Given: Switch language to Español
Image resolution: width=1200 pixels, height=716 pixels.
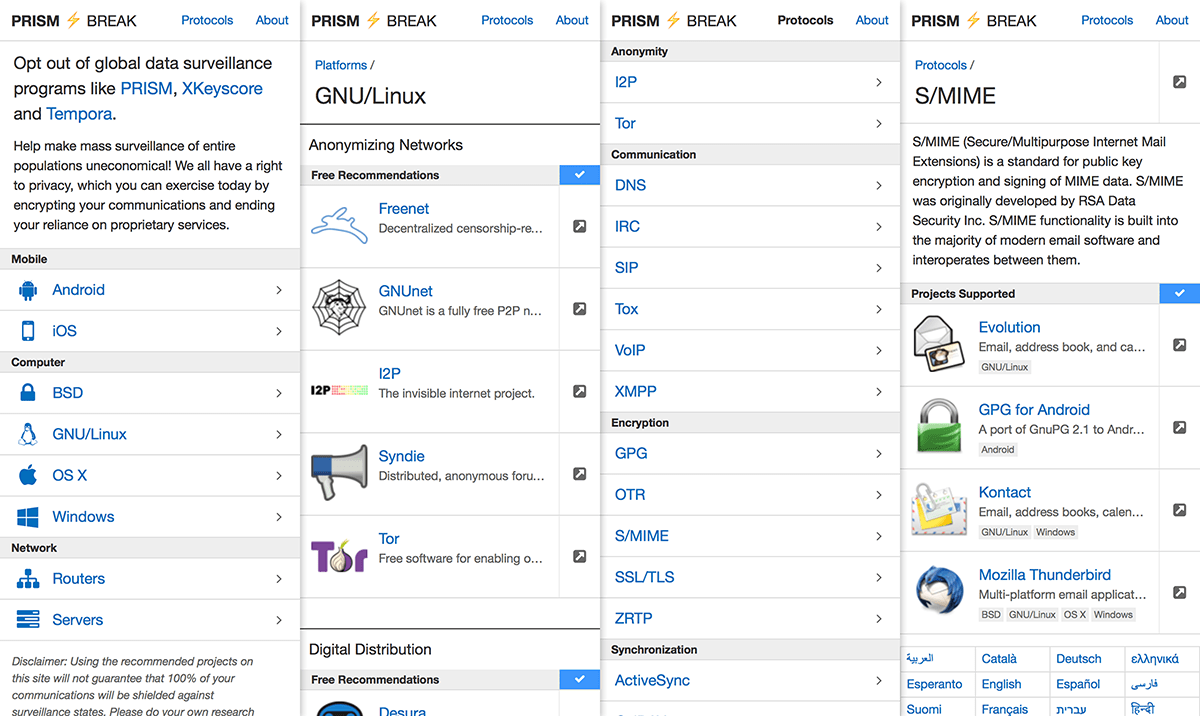Looking at the screenshot, I should pos(1078,685).
